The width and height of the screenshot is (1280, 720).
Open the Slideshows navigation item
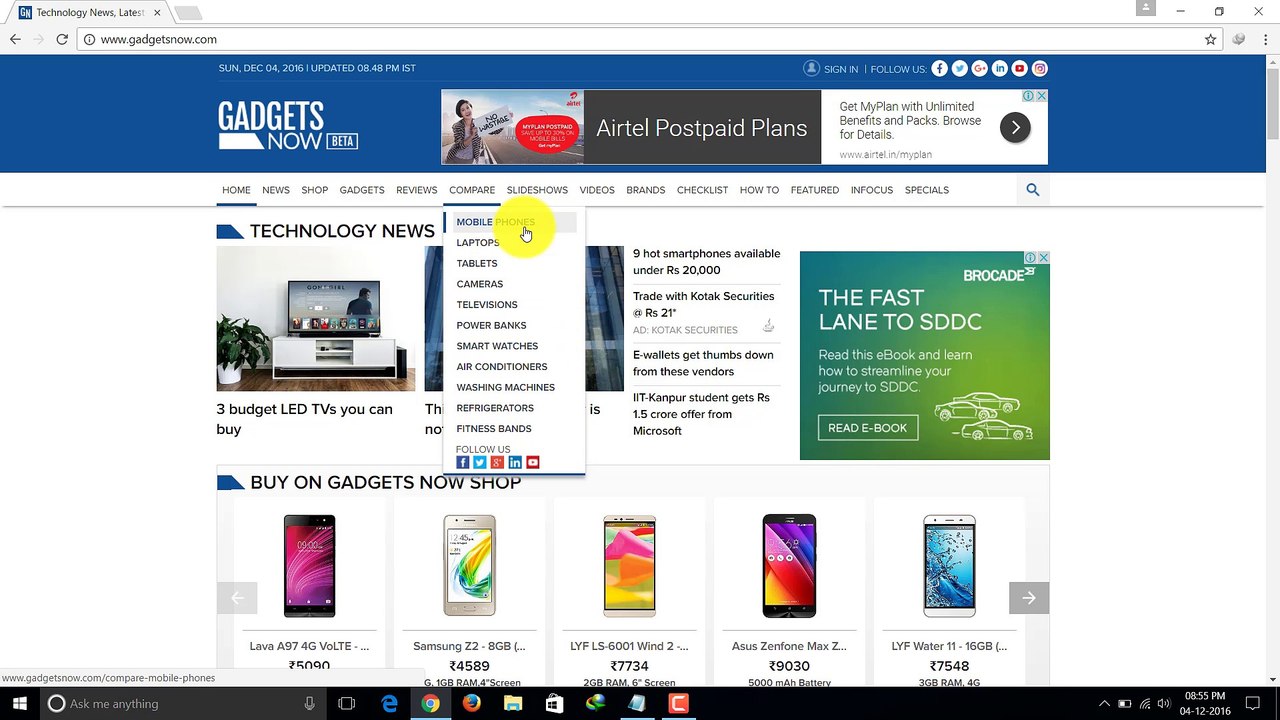click(537, 190)
